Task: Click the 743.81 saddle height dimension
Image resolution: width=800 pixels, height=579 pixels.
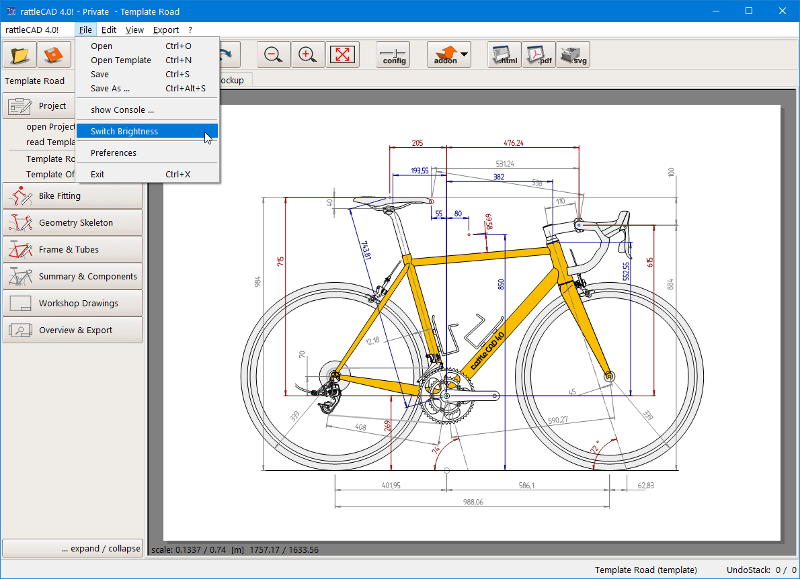Action: tap(365, 250)
